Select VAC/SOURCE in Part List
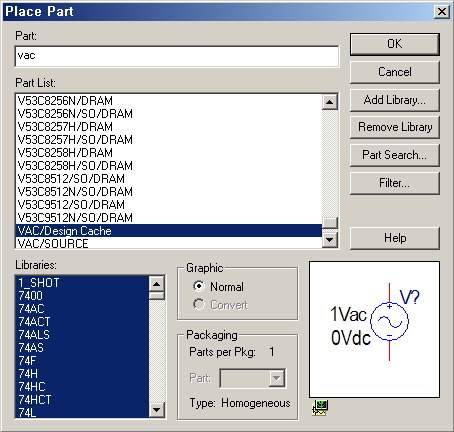Screen dimensions: 454x432 [169, 243]
